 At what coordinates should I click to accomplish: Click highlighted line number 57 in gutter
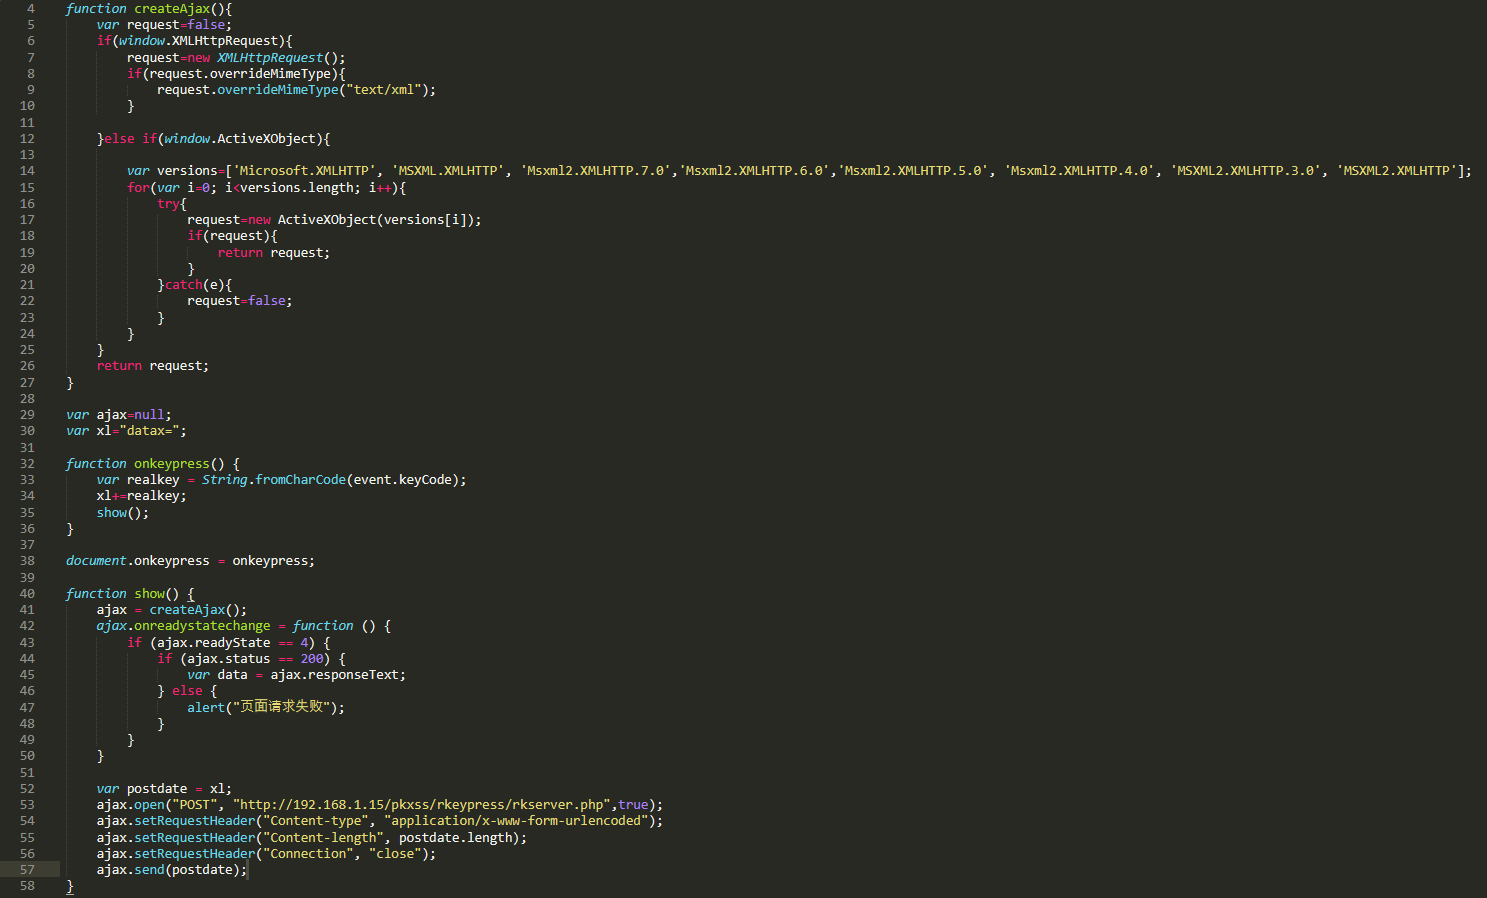click(27, 870)
